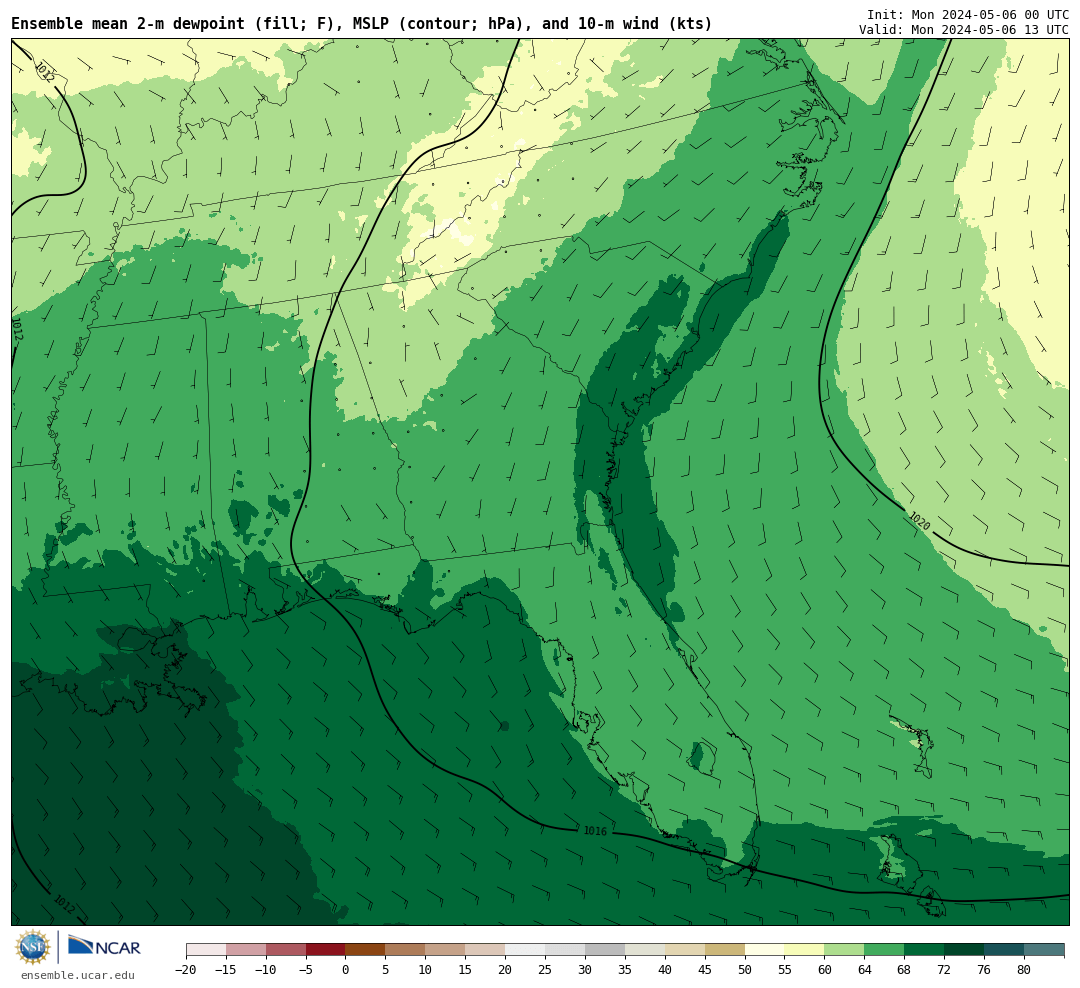
Task: Open the ensemble.ucar.edu link text
Action: point(78,975)
